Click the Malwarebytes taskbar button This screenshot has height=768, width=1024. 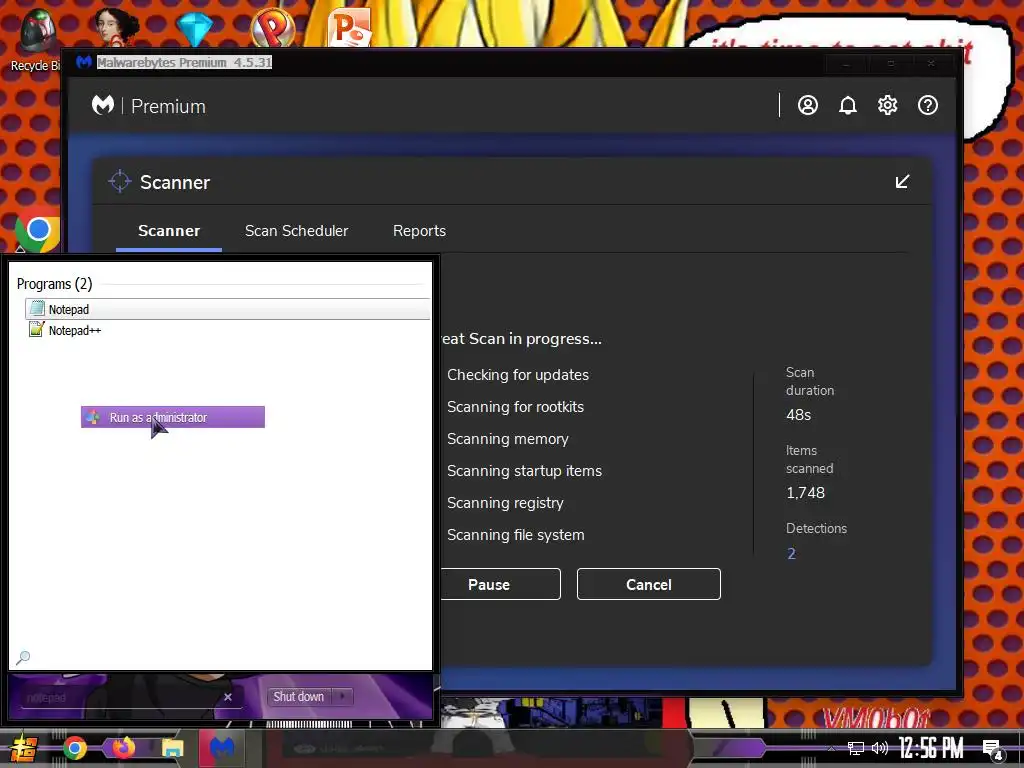(222, 748)
